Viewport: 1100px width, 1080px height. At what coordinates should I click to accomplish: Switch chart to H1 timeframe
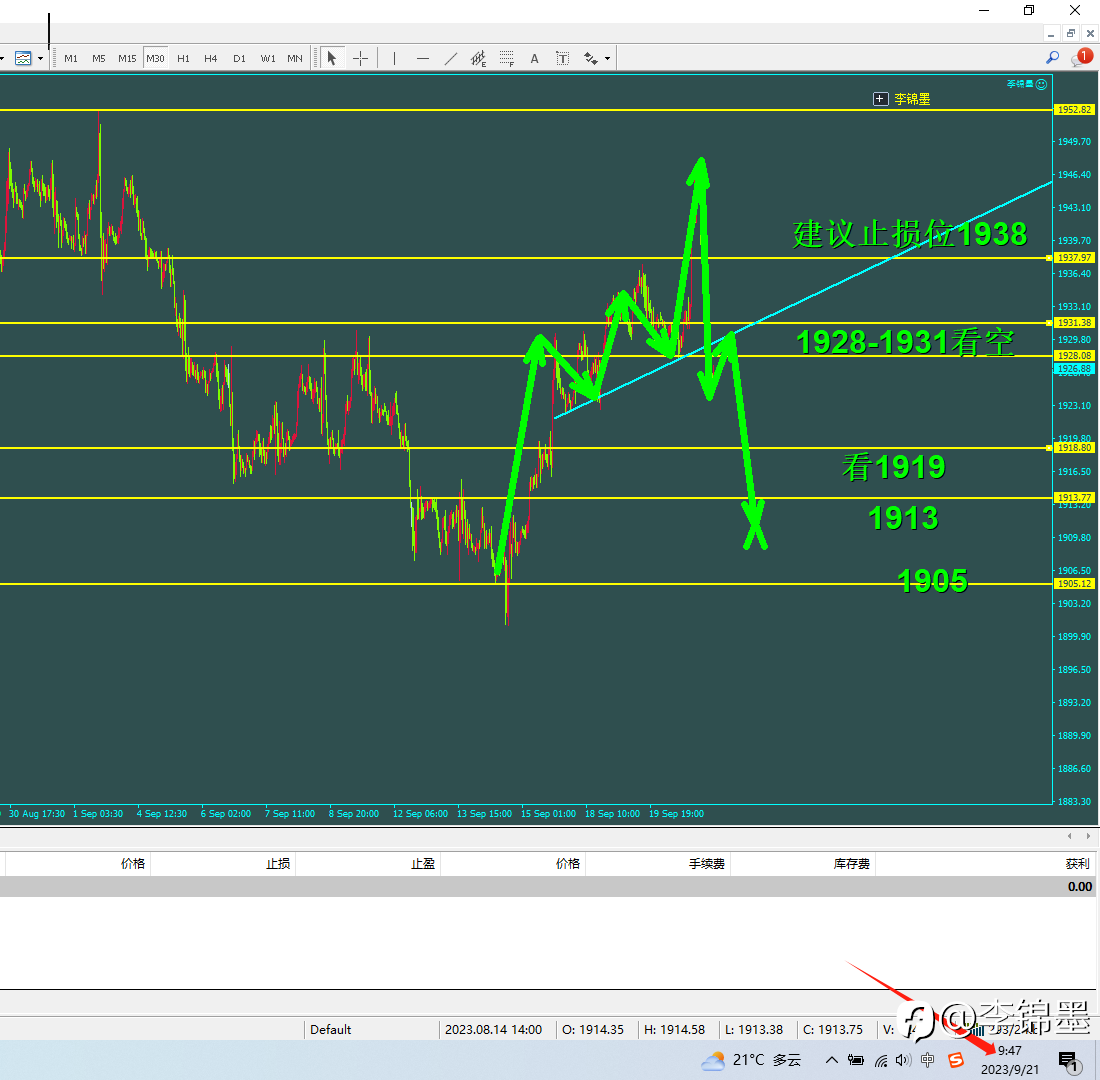click(x=183, y=58)
